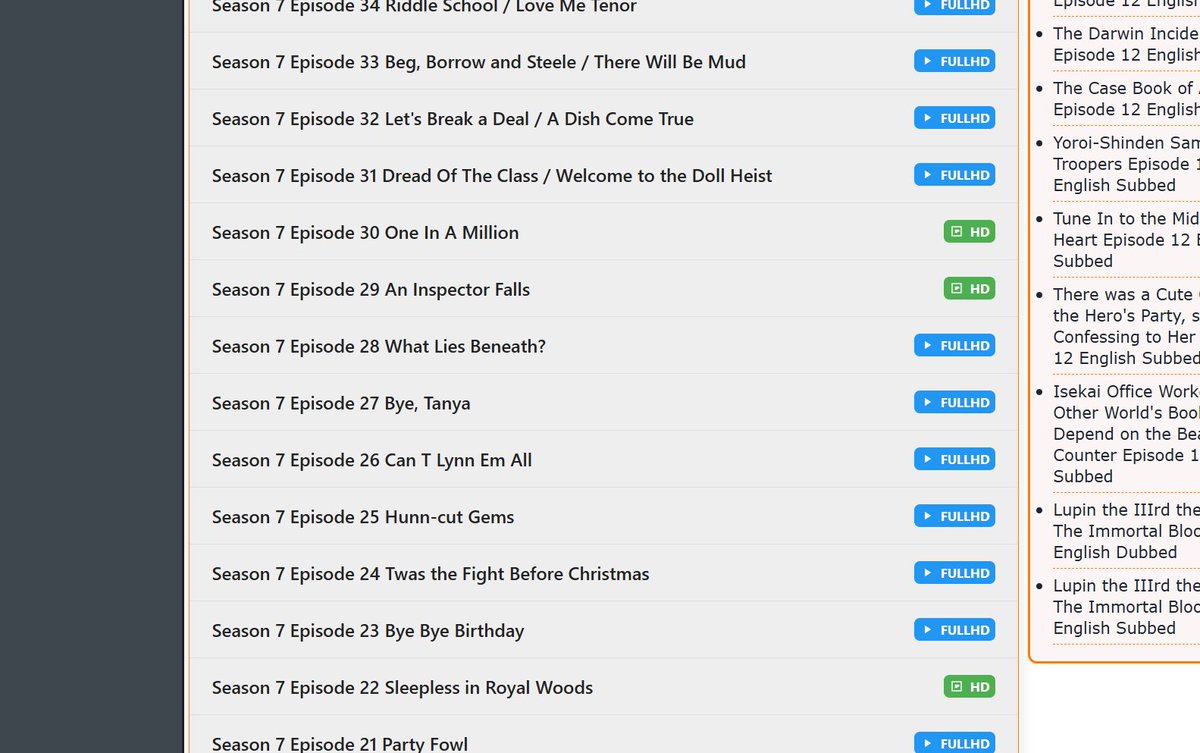
Task: Open The Case Book of sidebar link
Action: 1126,99
